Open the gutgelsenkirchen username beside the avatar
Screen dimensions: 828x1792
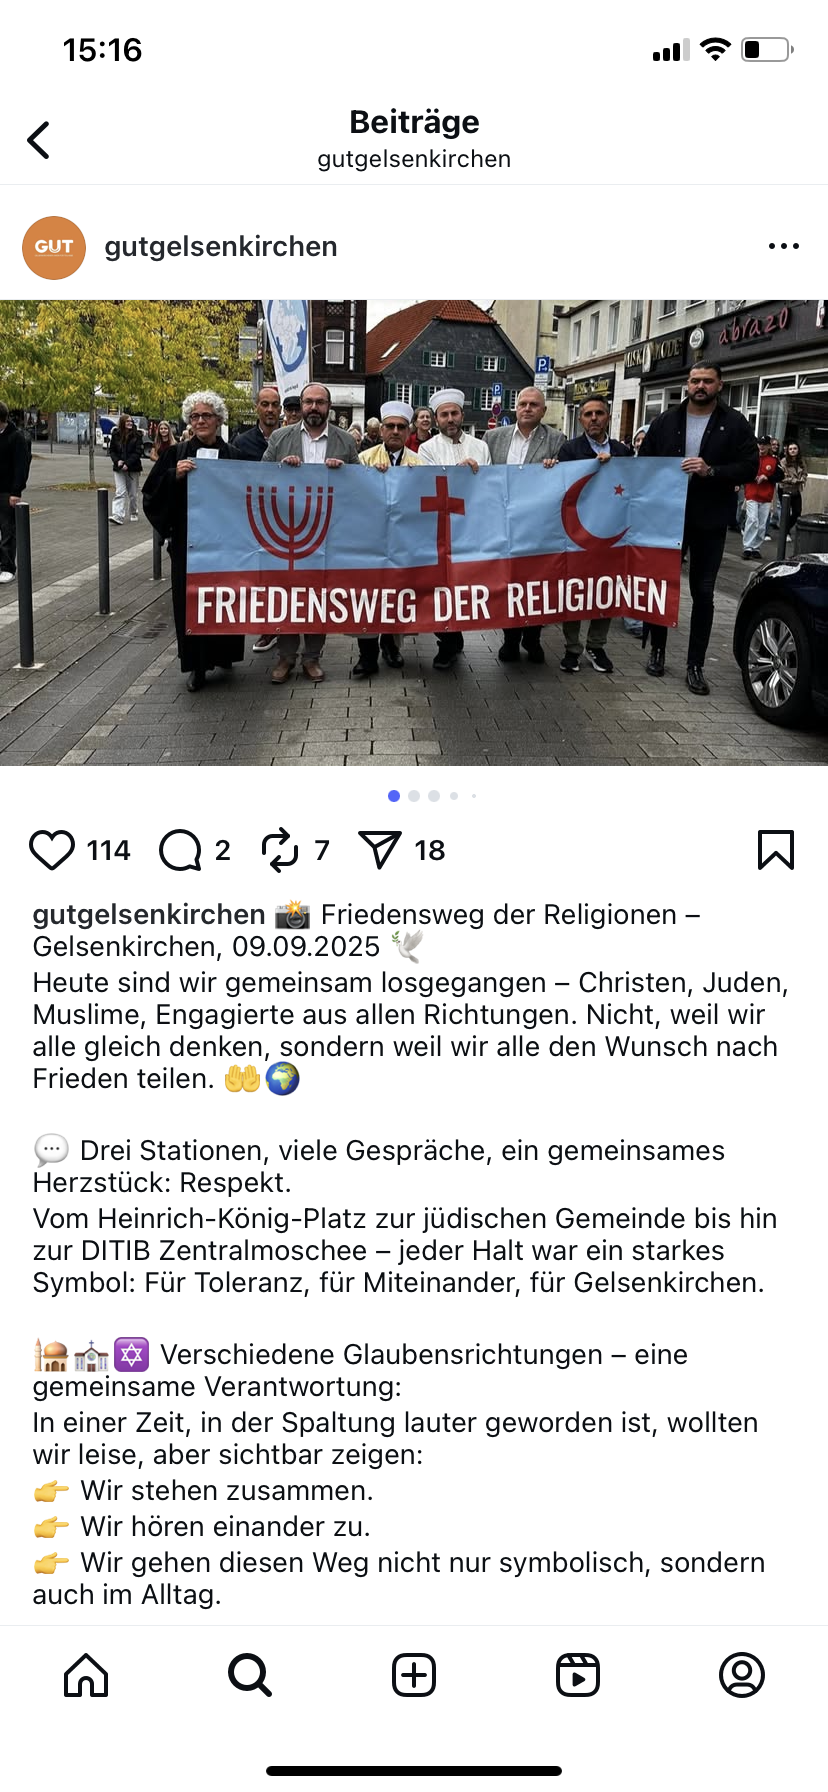pyautogui.click(x=221, y=247)
